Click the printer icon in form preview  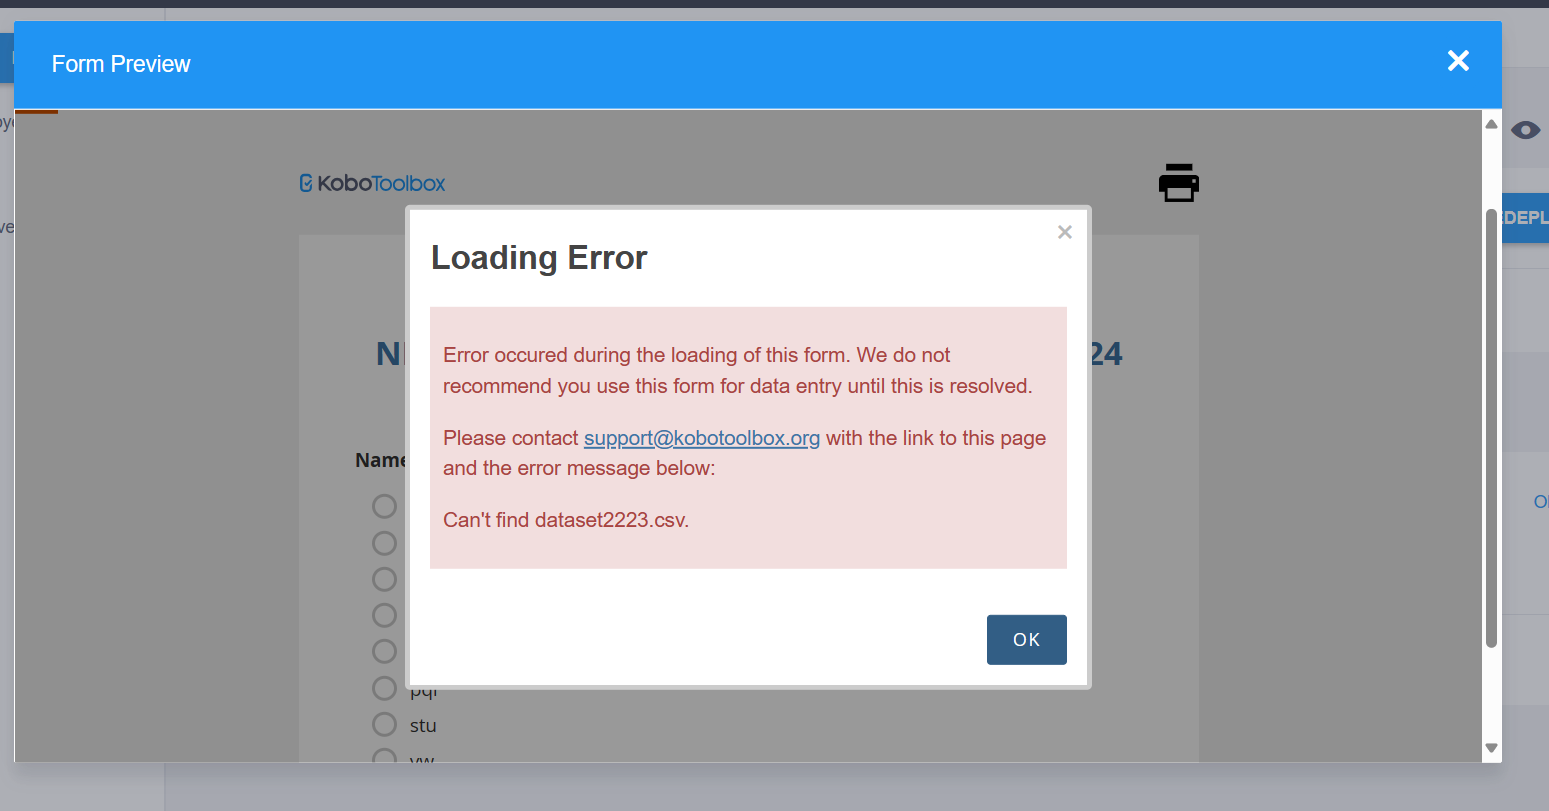pyautogui.click(x=1178, y=183)
